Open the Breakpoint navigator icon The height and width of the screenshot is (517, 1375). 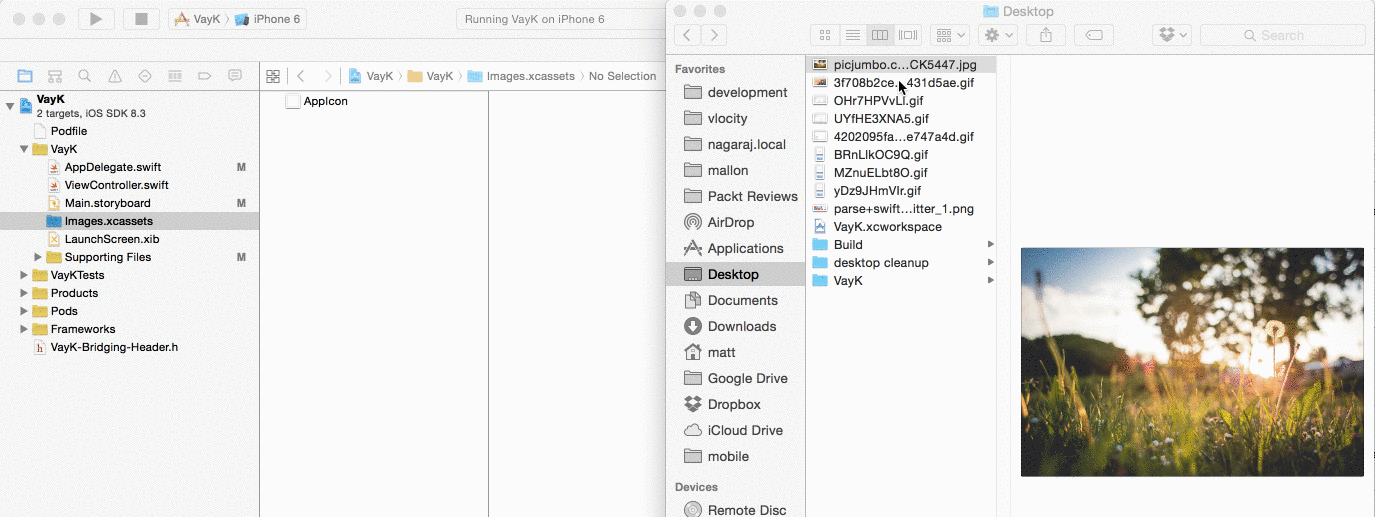(205, 76)
